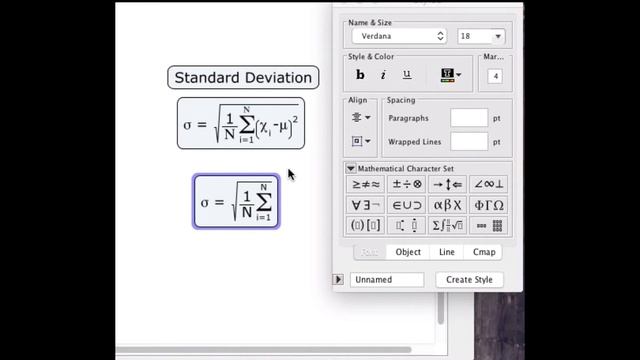Open the relational operators ≥≠≈ palette
The height and width of the screenshot is (360, 640).
(365, 184)
